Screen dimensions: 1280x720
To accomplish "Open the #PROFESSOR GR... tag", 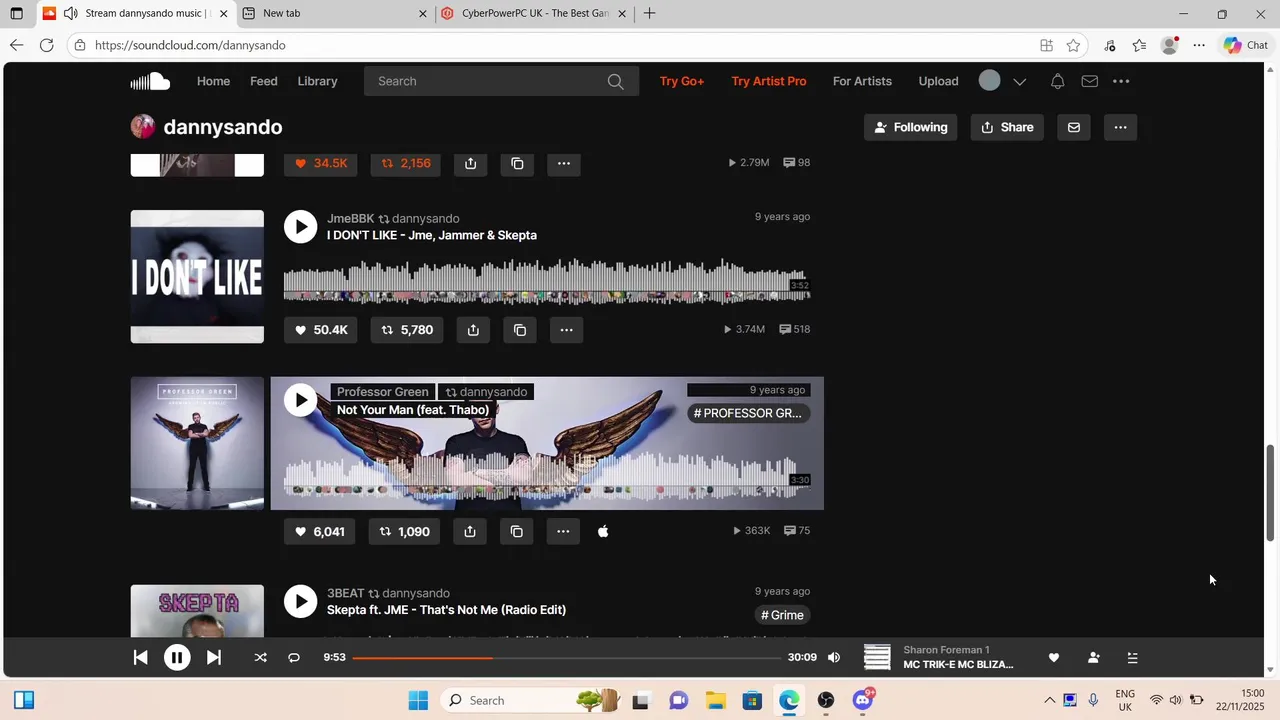I will (748, 413).
